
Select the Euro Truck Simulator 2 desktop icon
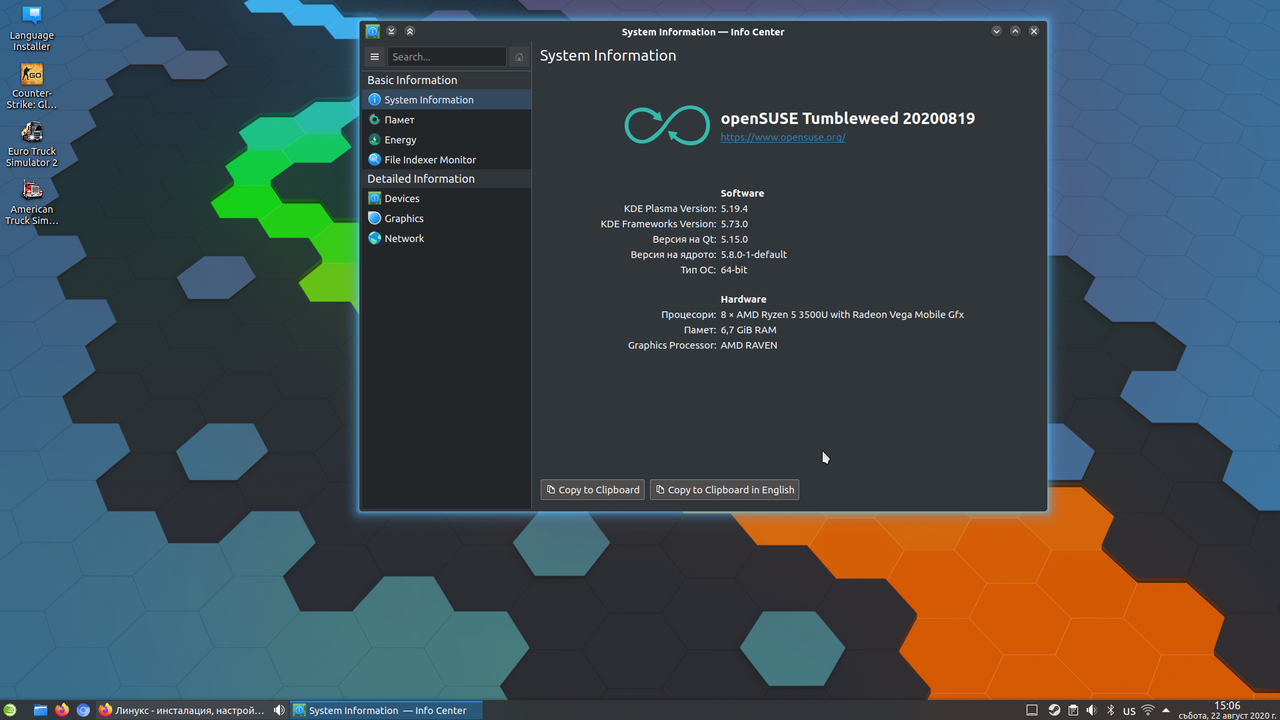pyautogui.click(x=32, y=145)
